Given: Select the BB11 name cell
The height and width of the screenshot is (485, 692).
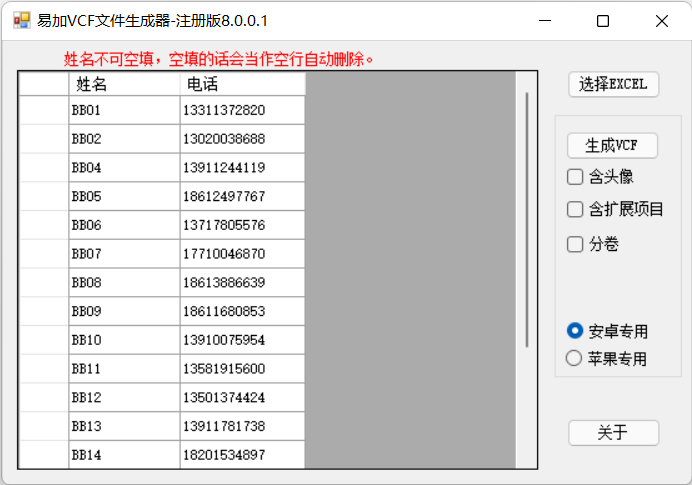Looking at the screenshot, I should click(x=124, y=368).
